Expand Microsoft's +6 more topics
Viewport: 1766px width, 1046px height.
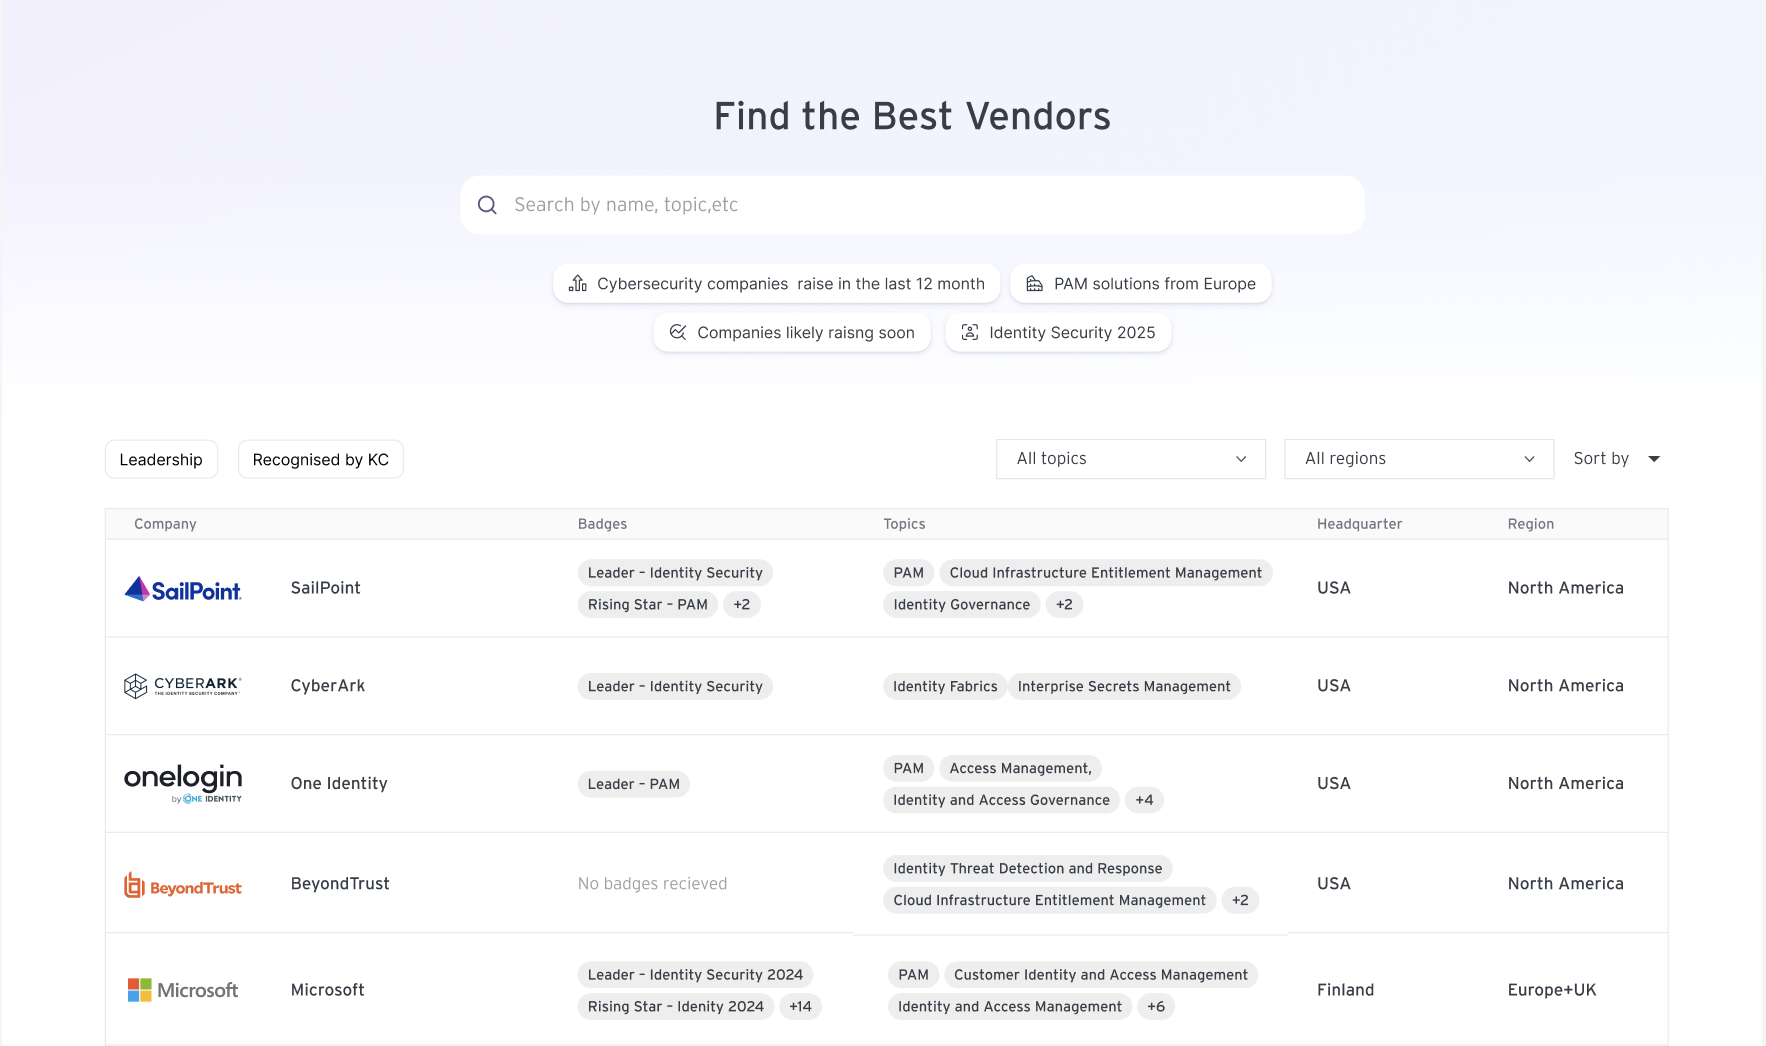(x=1156, y=1007)
